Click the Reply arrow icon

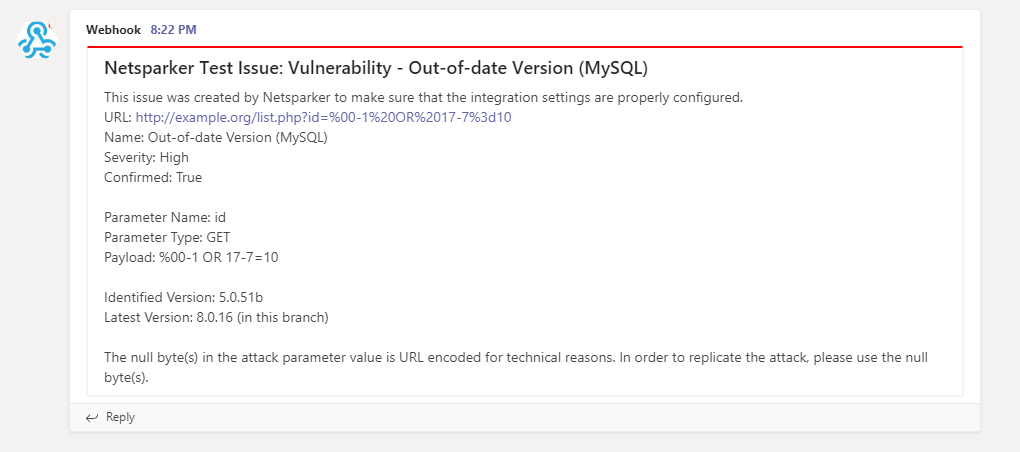click(92, 417)
